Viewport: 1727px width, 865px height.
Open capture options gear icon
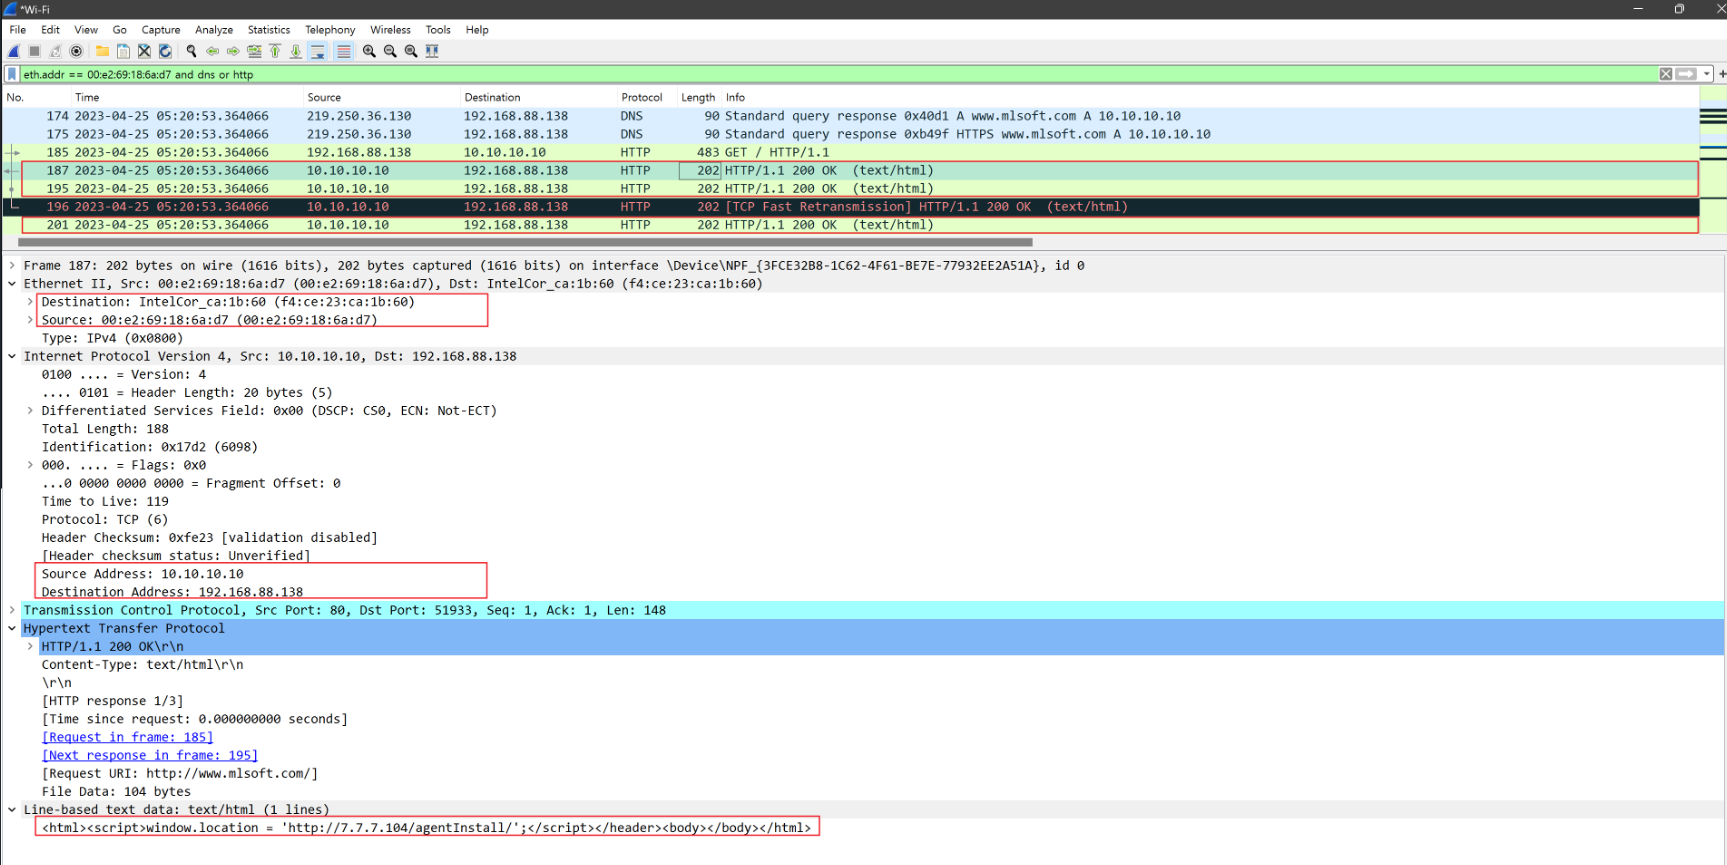pyautogui.click(x=76, y=51)
